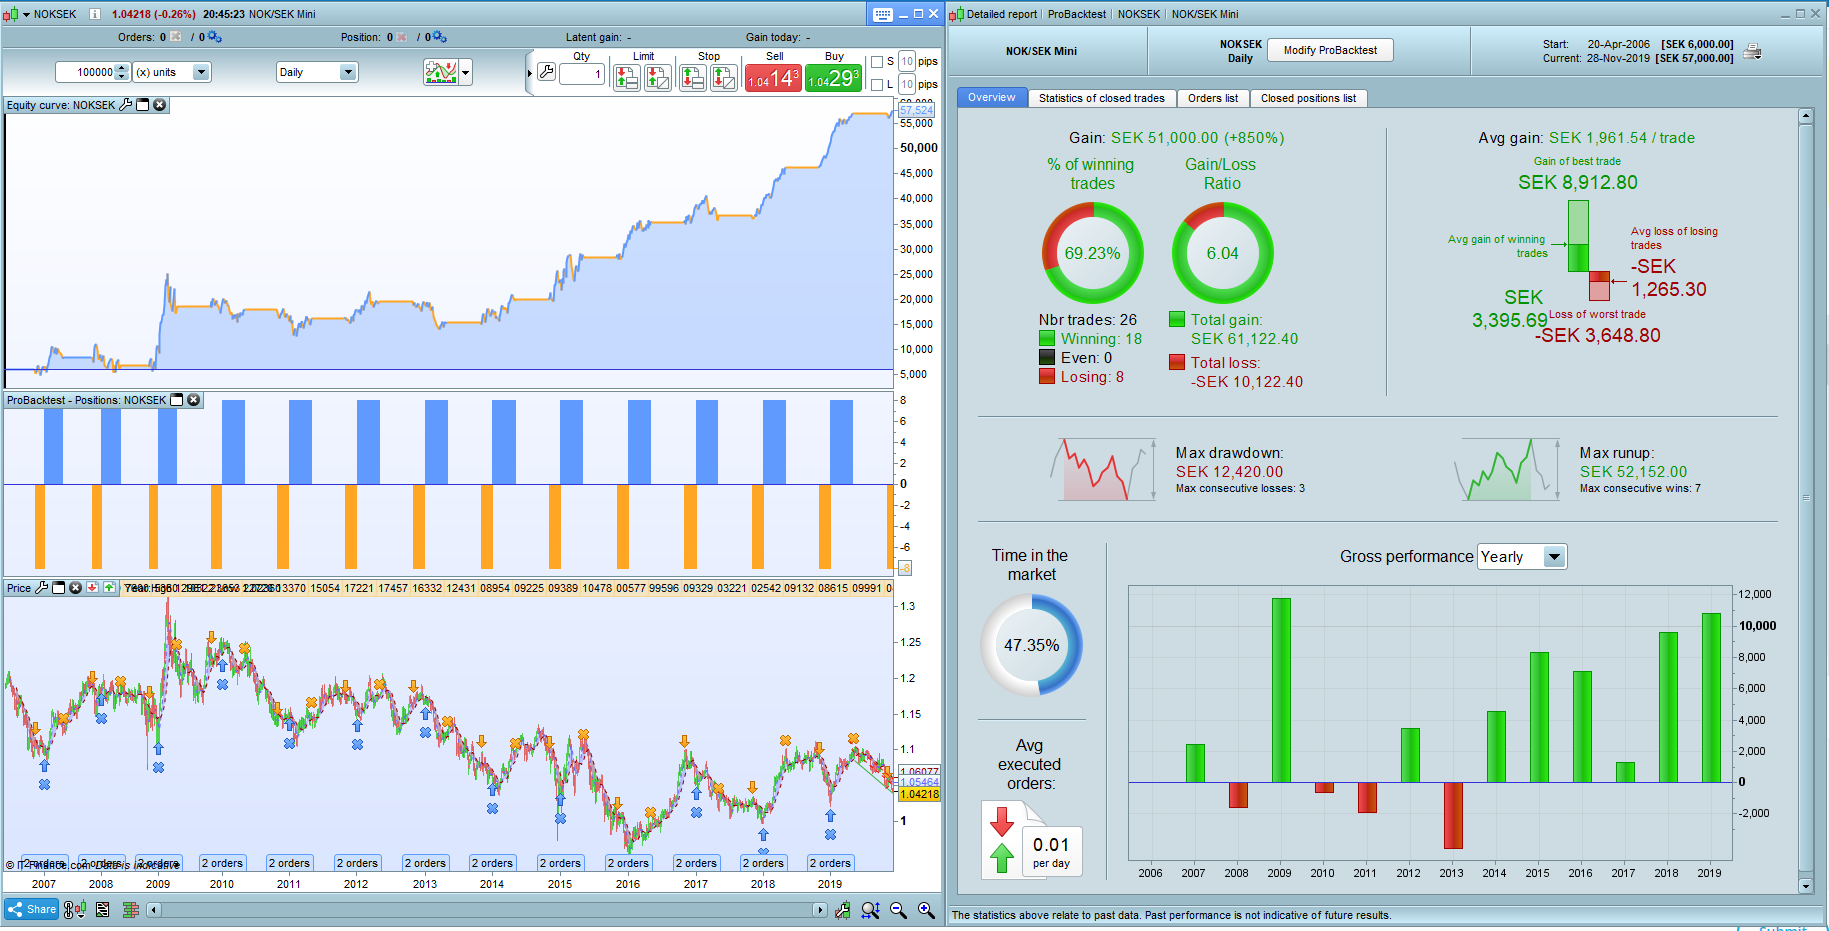
Task: Click the first Limit order icon
Action: tap(627, 77)
